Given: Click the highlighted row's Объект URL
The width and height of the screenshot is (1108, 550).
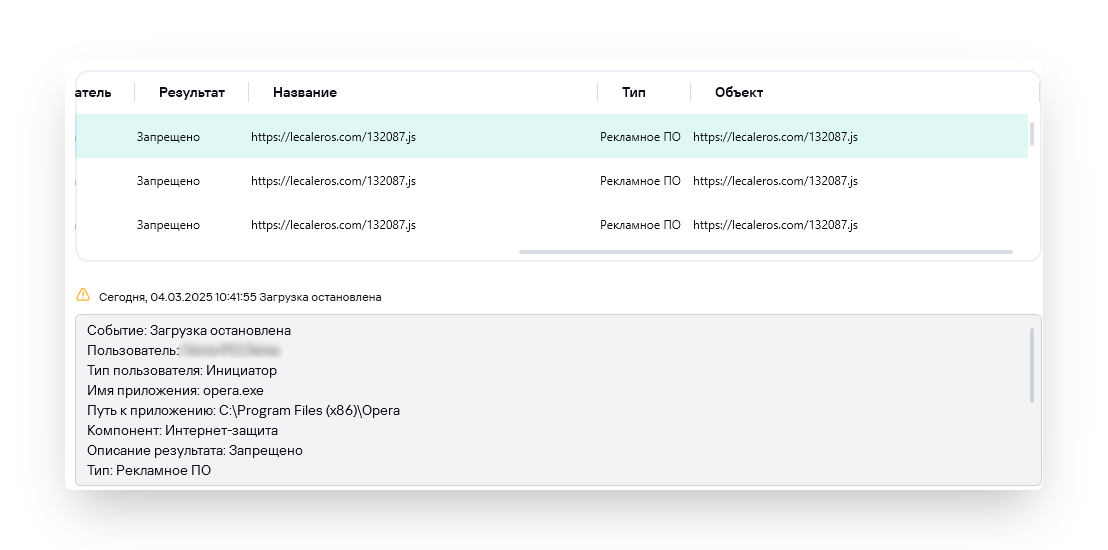Looking at the screenshot, I should (x=775, y=136).
